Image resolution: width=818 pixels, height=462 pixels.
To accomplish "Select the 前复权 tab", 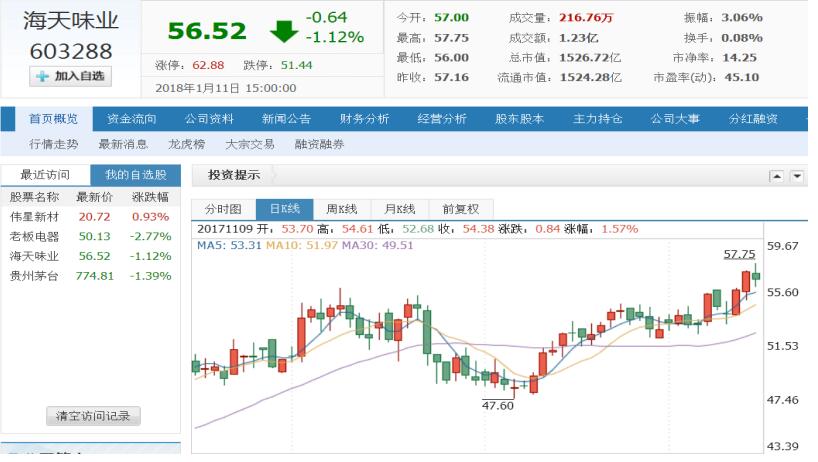I will pyautogui.click(x=461, y=209).
